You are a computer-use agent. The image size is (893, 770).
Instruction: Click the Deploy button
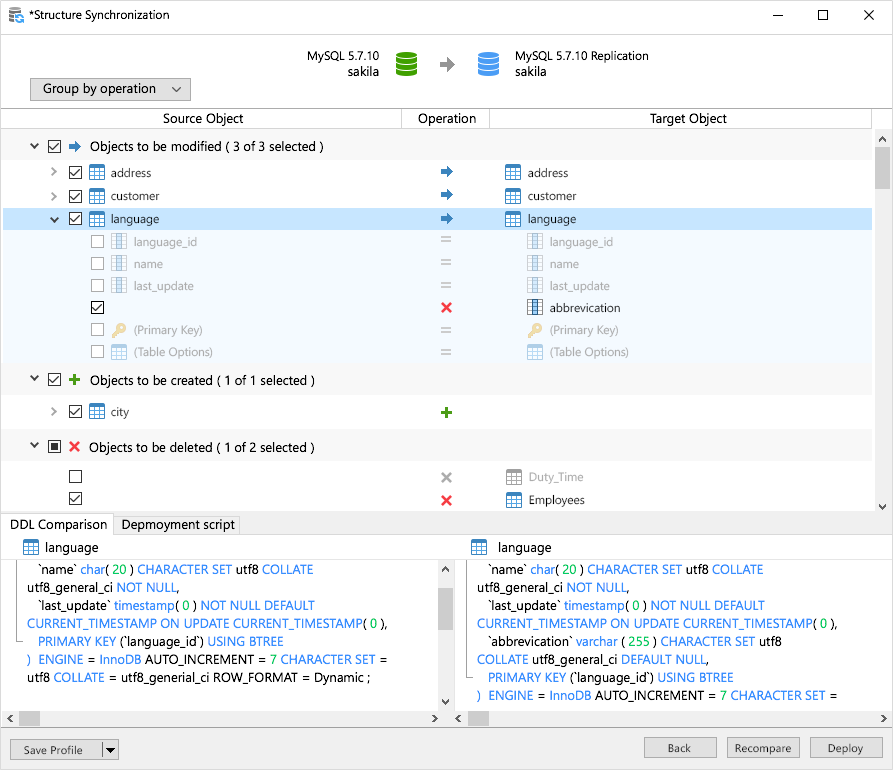(845, 748)
